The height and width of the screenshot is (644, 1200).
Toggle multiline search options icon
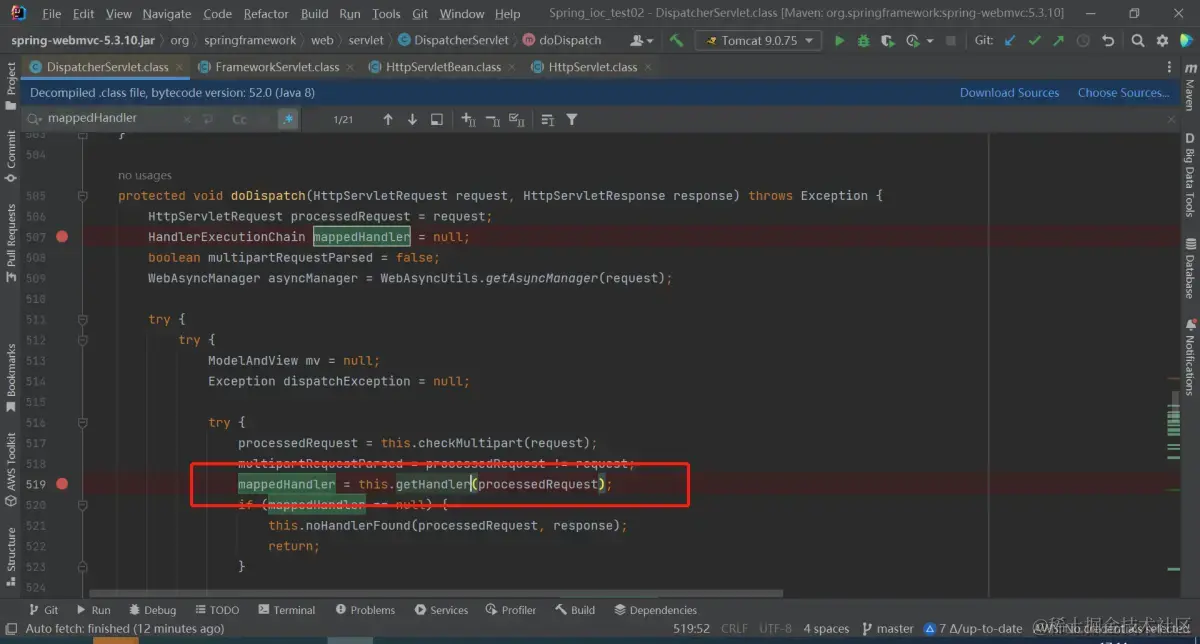pyautogui.click(x=548, y=119)
